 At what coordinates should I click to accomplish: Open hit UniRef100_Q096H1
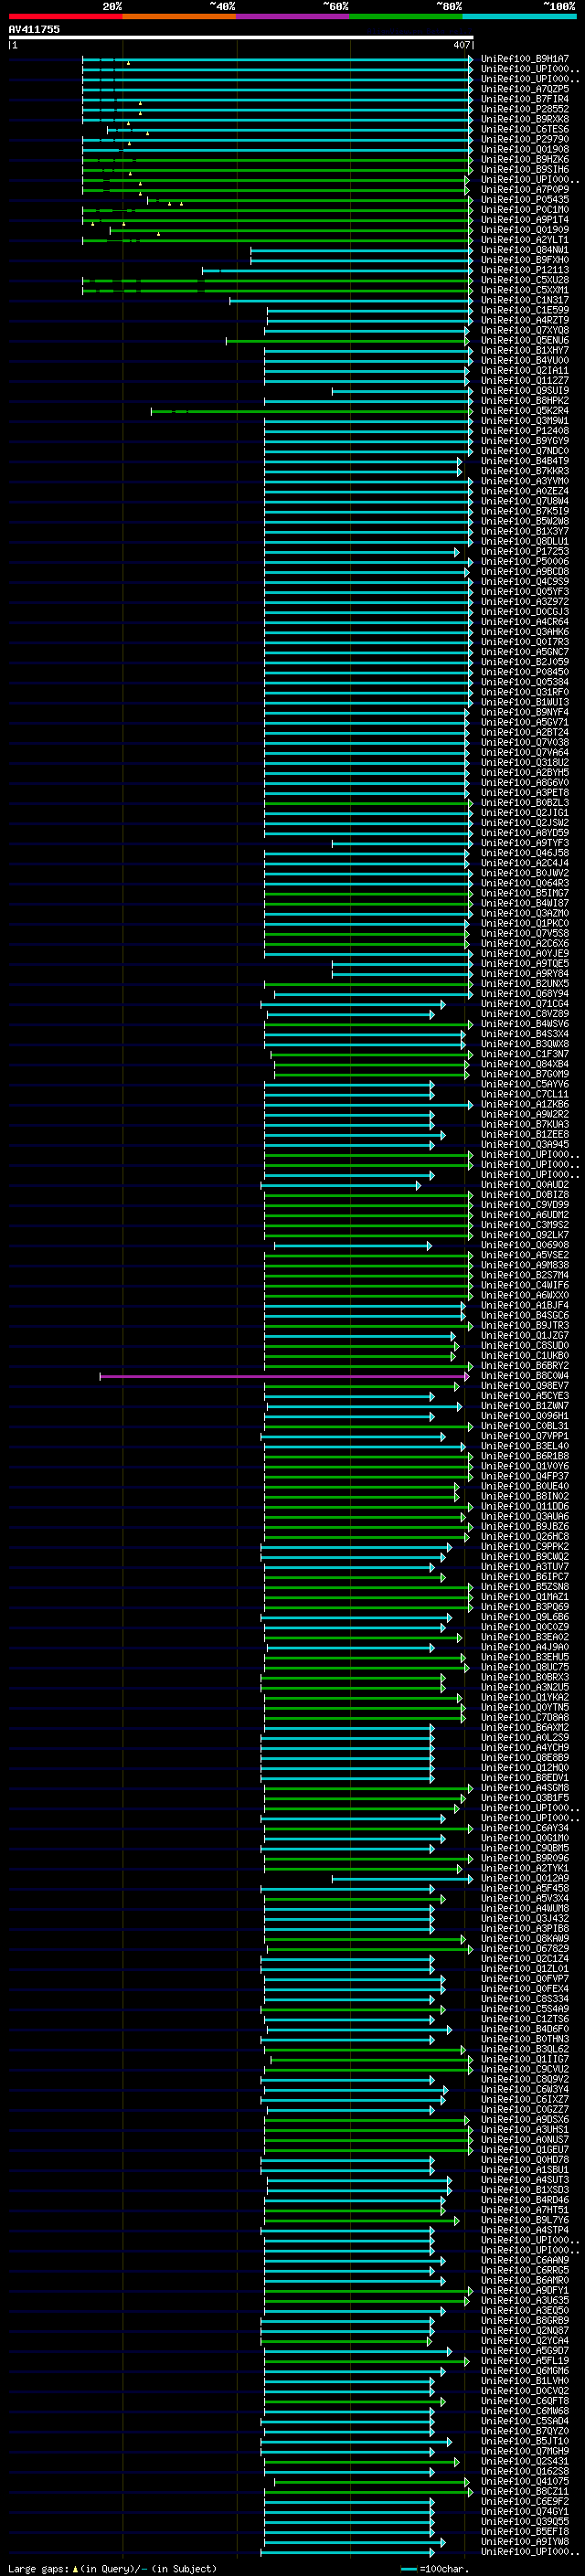(x=525, y=1416)
